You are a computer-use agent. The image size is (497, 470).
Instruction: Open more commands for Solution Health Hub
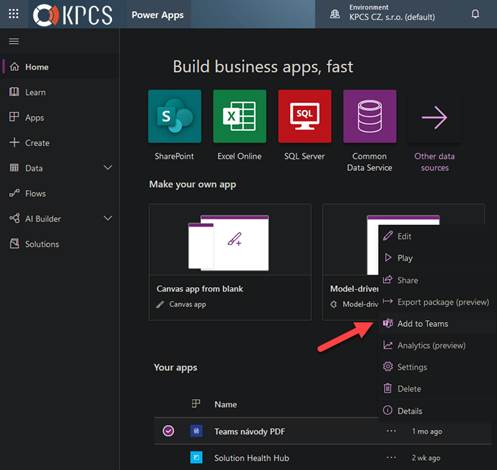pyautogui.click(x=391, y=457)
